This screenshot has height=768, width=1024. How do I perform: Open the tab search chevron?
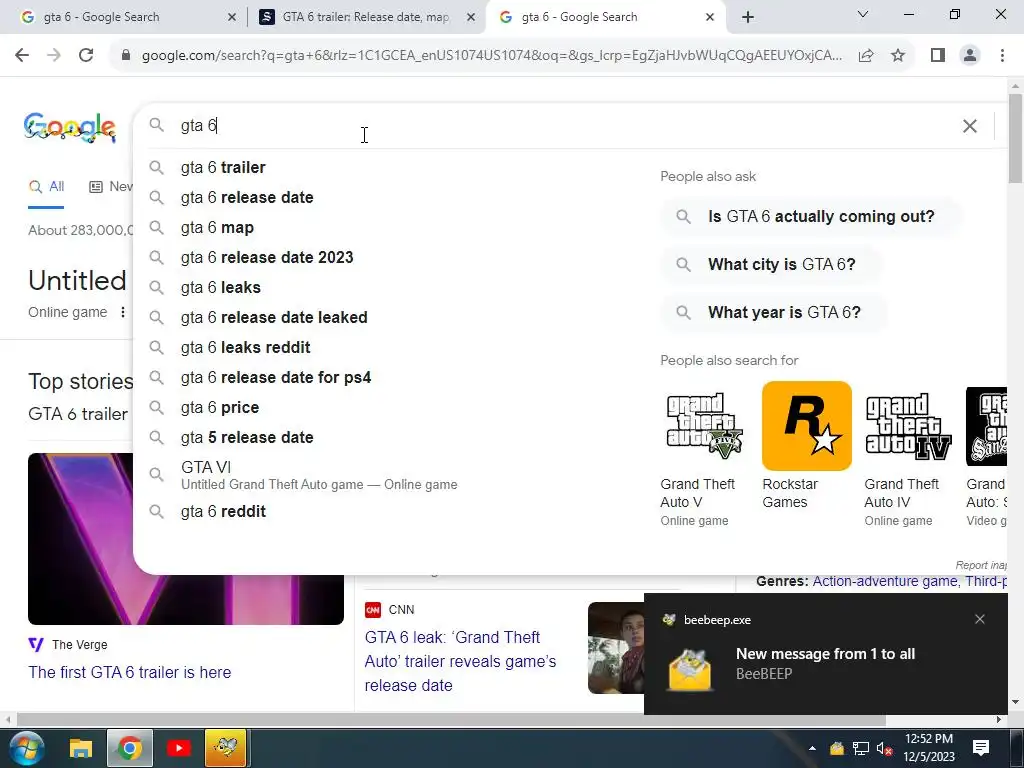tap(863, 14)
